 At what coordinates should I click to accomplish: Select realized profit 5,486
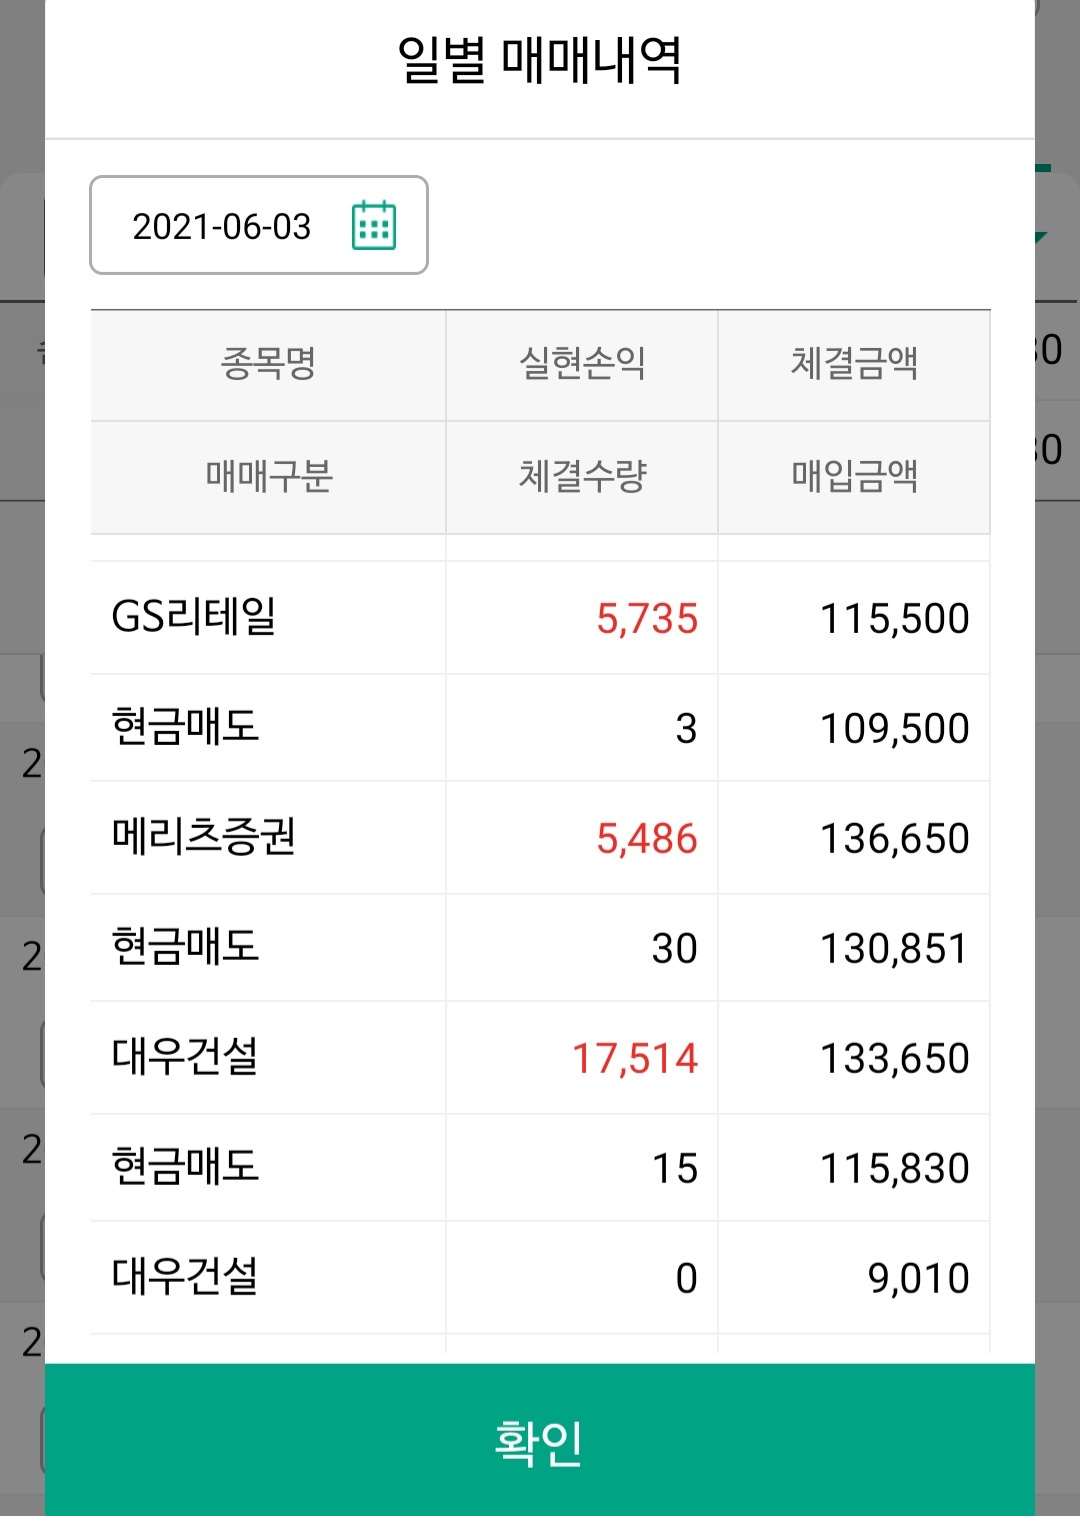click(647, 839)
